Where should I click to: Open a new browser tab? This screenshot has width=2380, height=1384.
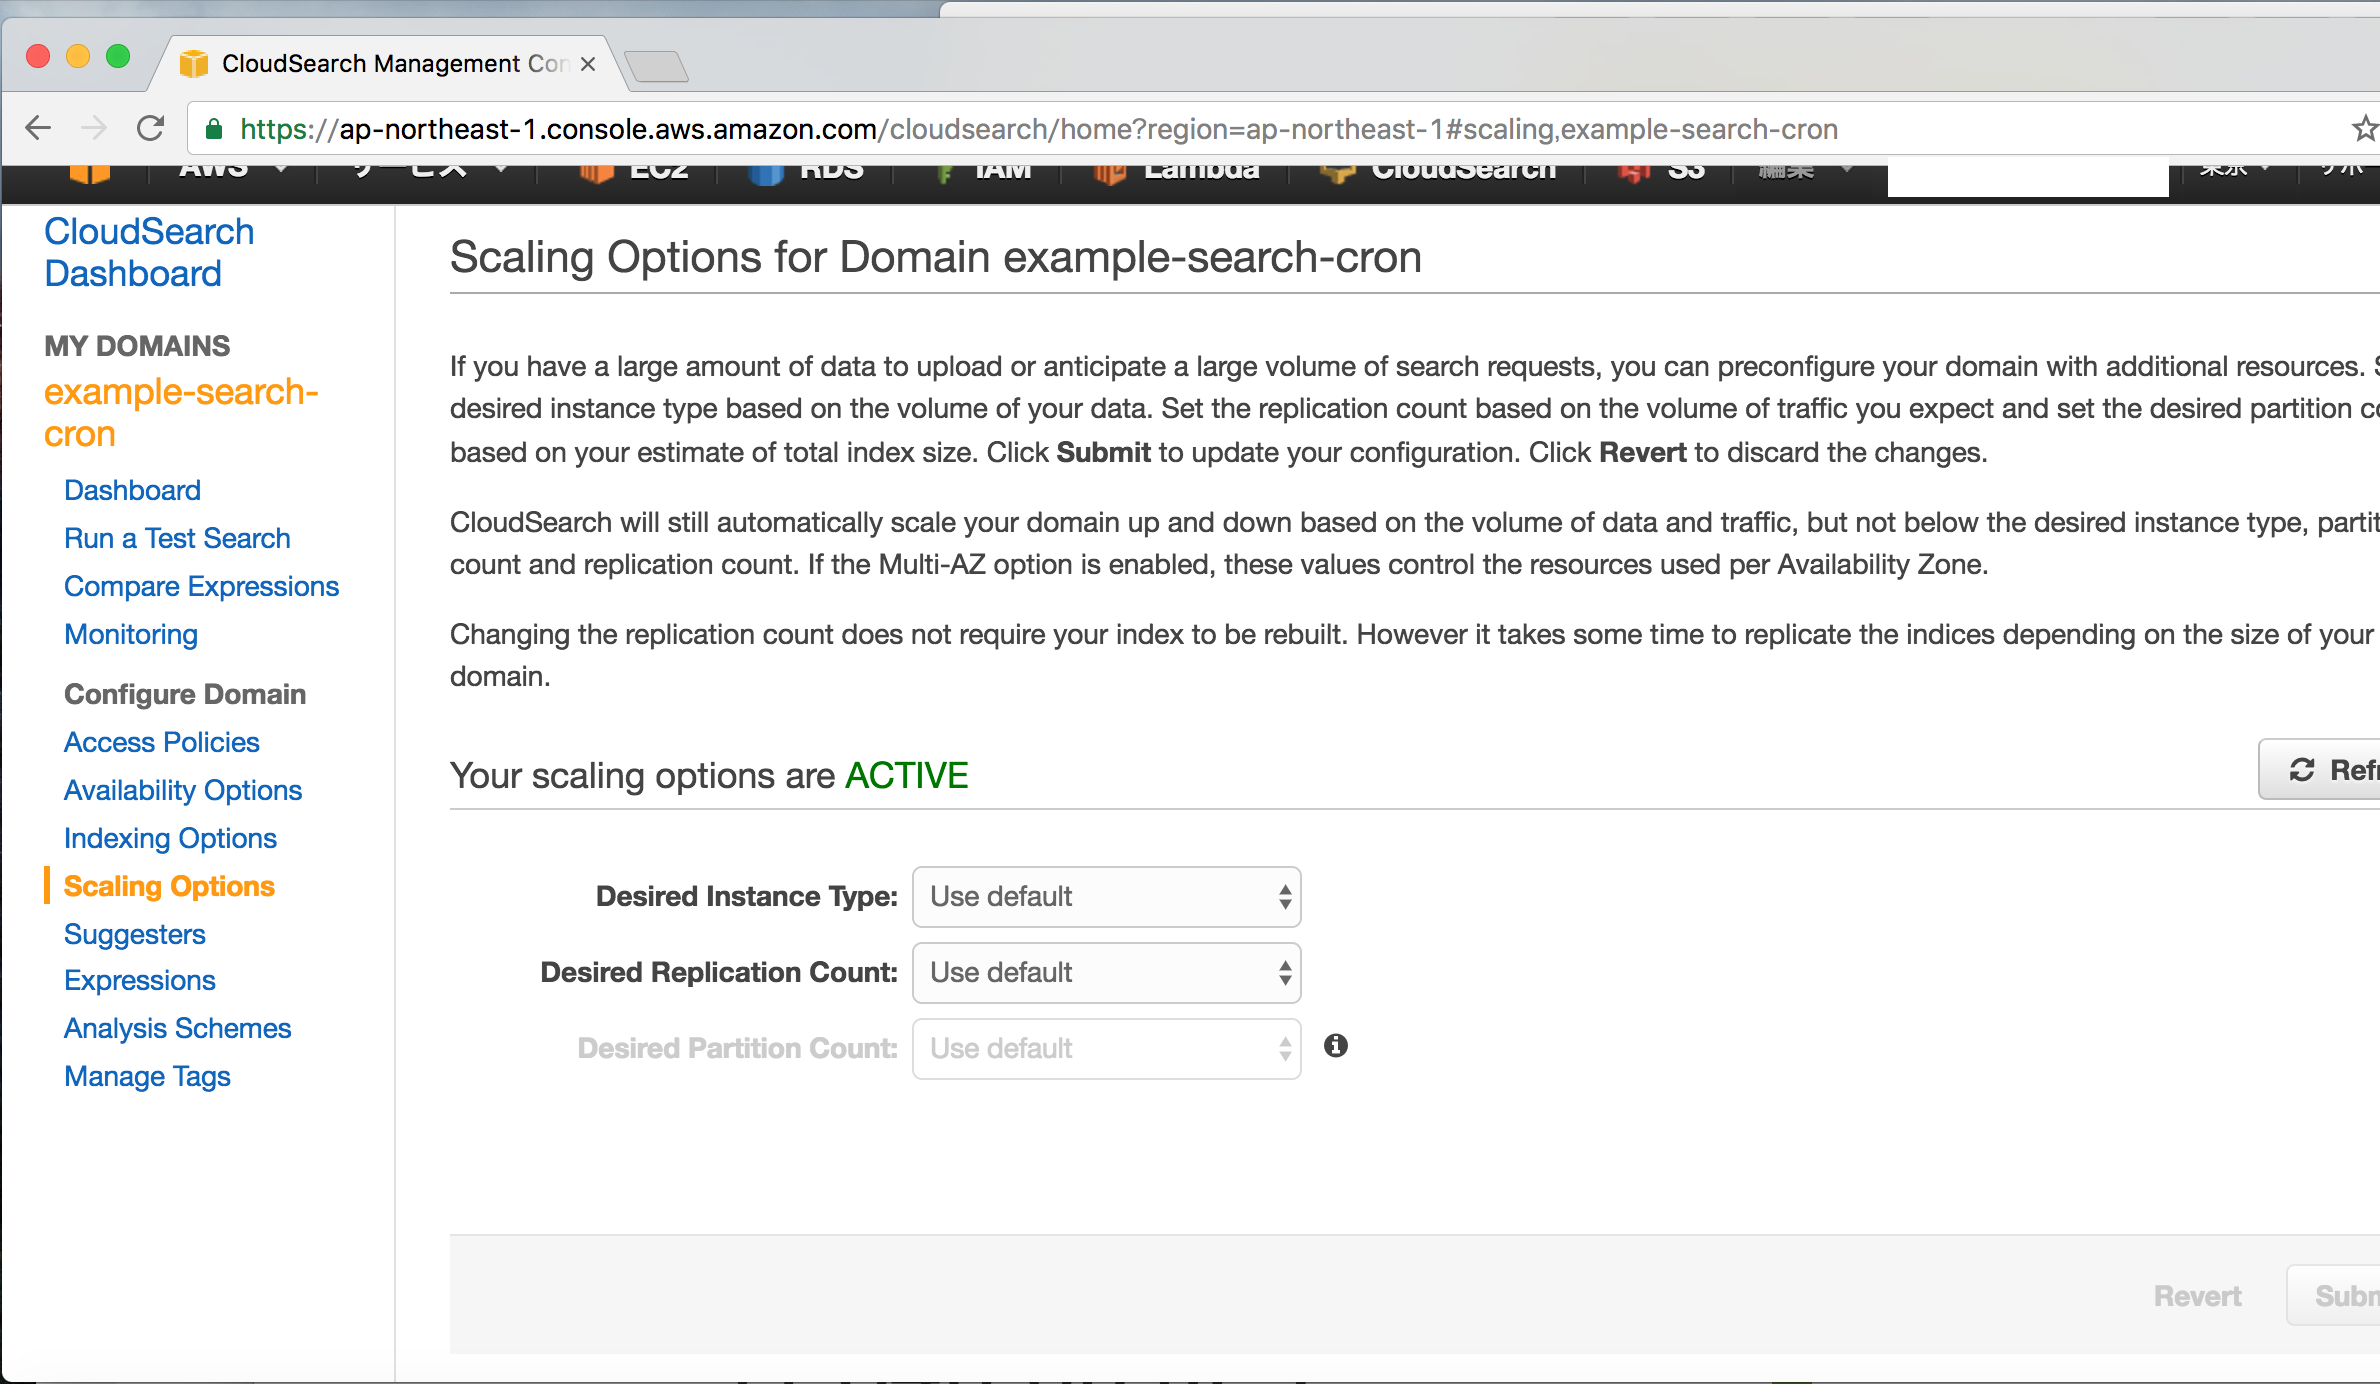[x=656, y=66]
